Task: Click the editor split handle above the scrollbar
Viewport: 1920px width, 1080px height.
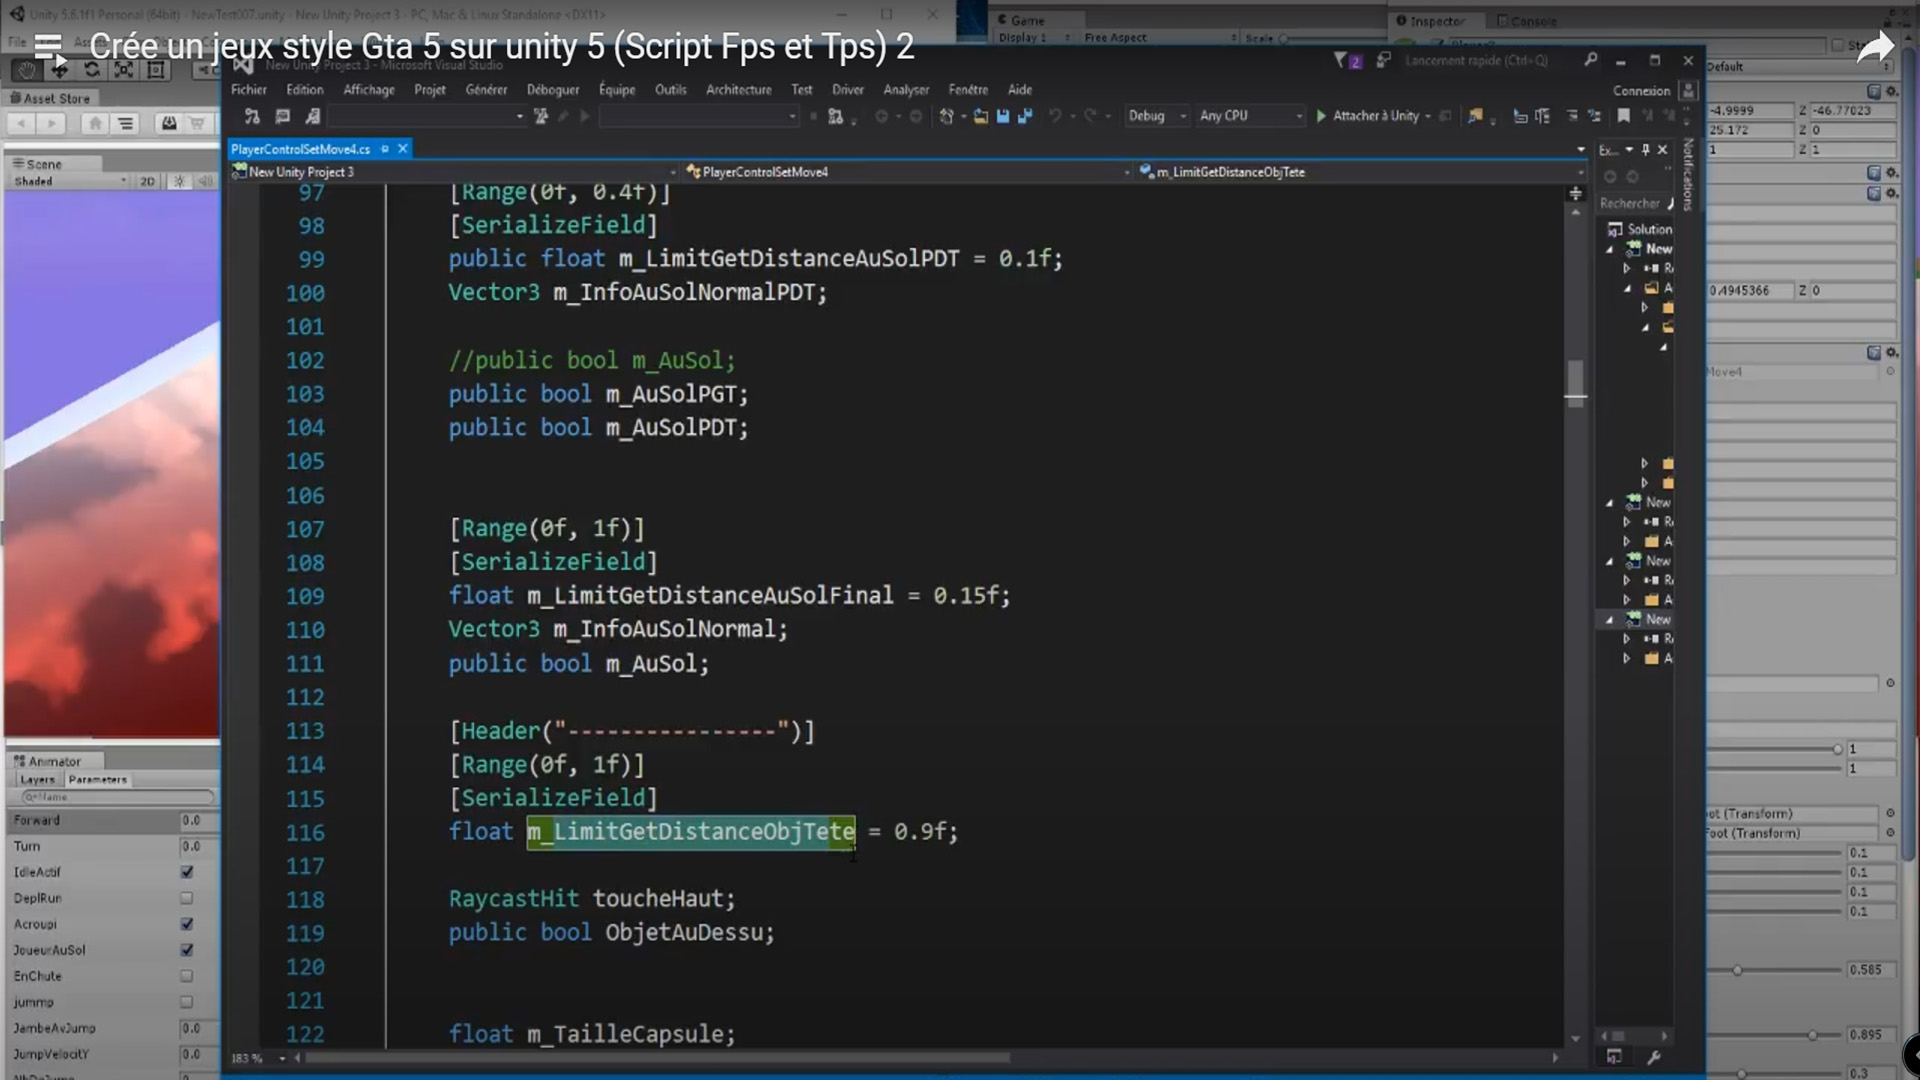Action: (1576, 193)
